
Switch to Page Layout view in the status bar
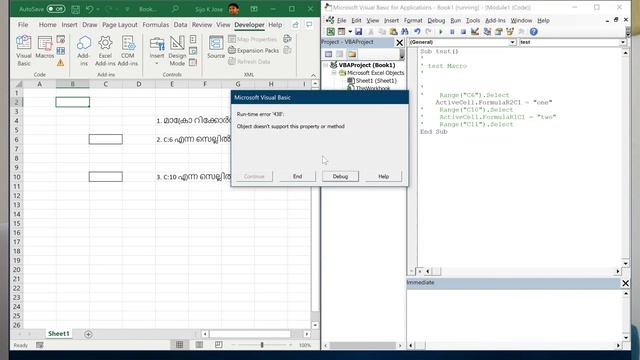pos(199,345)
